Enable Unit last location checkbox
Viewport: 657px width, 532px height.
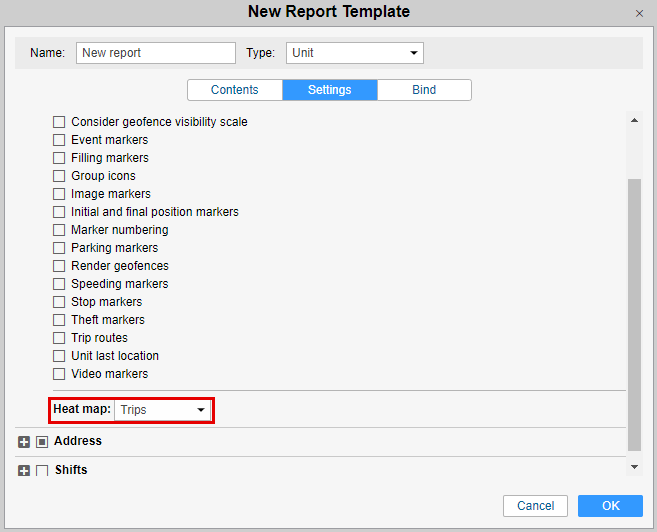pos(59,356)
